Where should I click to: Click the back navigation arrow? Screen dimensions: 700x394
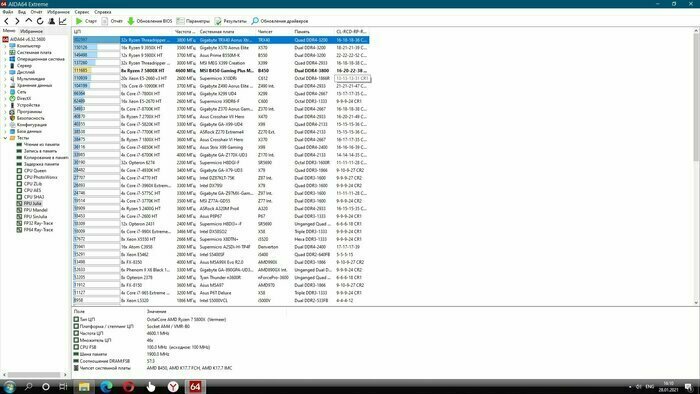pos(6,21)
